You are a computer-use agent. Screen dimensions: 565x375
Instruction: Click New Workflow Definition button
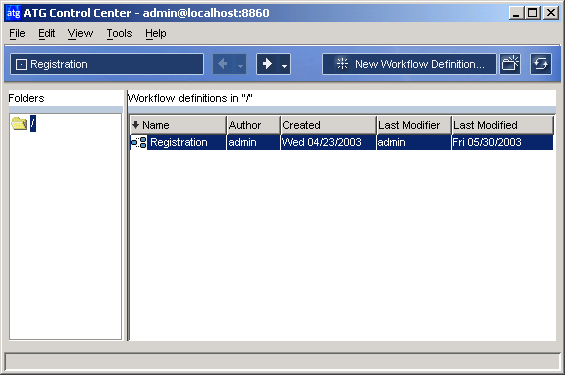click(x=409, y=64)
